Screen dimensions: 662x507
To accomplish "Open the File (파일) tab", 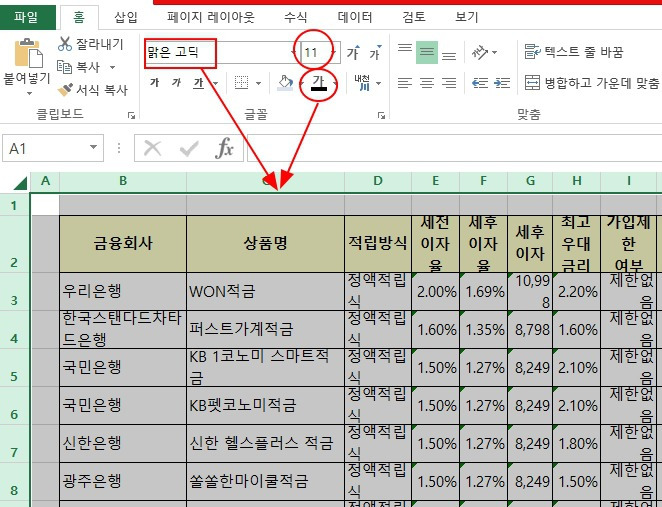I will point(27,17).
